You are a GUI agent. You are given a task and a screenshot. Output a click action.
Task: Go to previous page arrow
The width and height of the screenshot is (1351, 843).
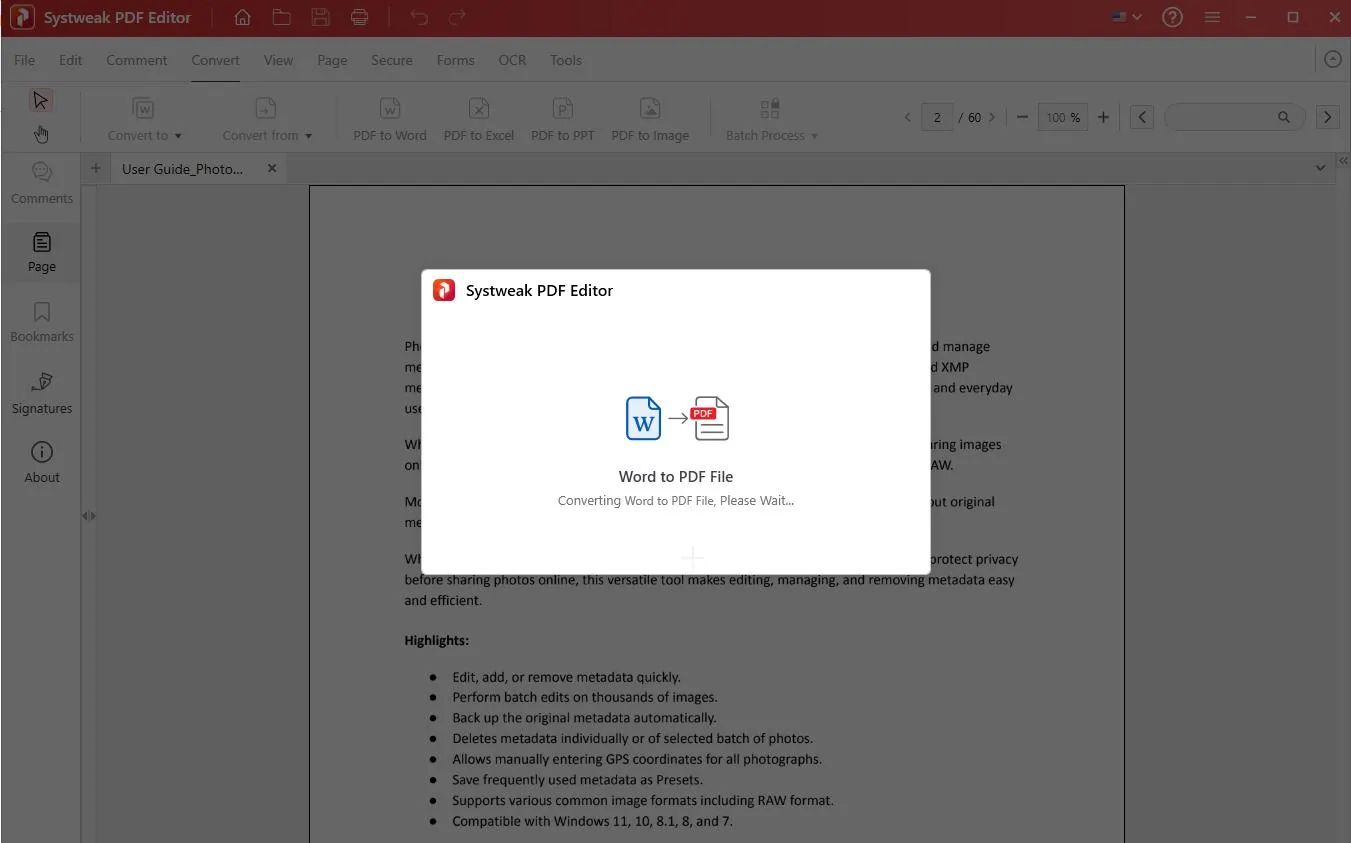pos(908,117)
